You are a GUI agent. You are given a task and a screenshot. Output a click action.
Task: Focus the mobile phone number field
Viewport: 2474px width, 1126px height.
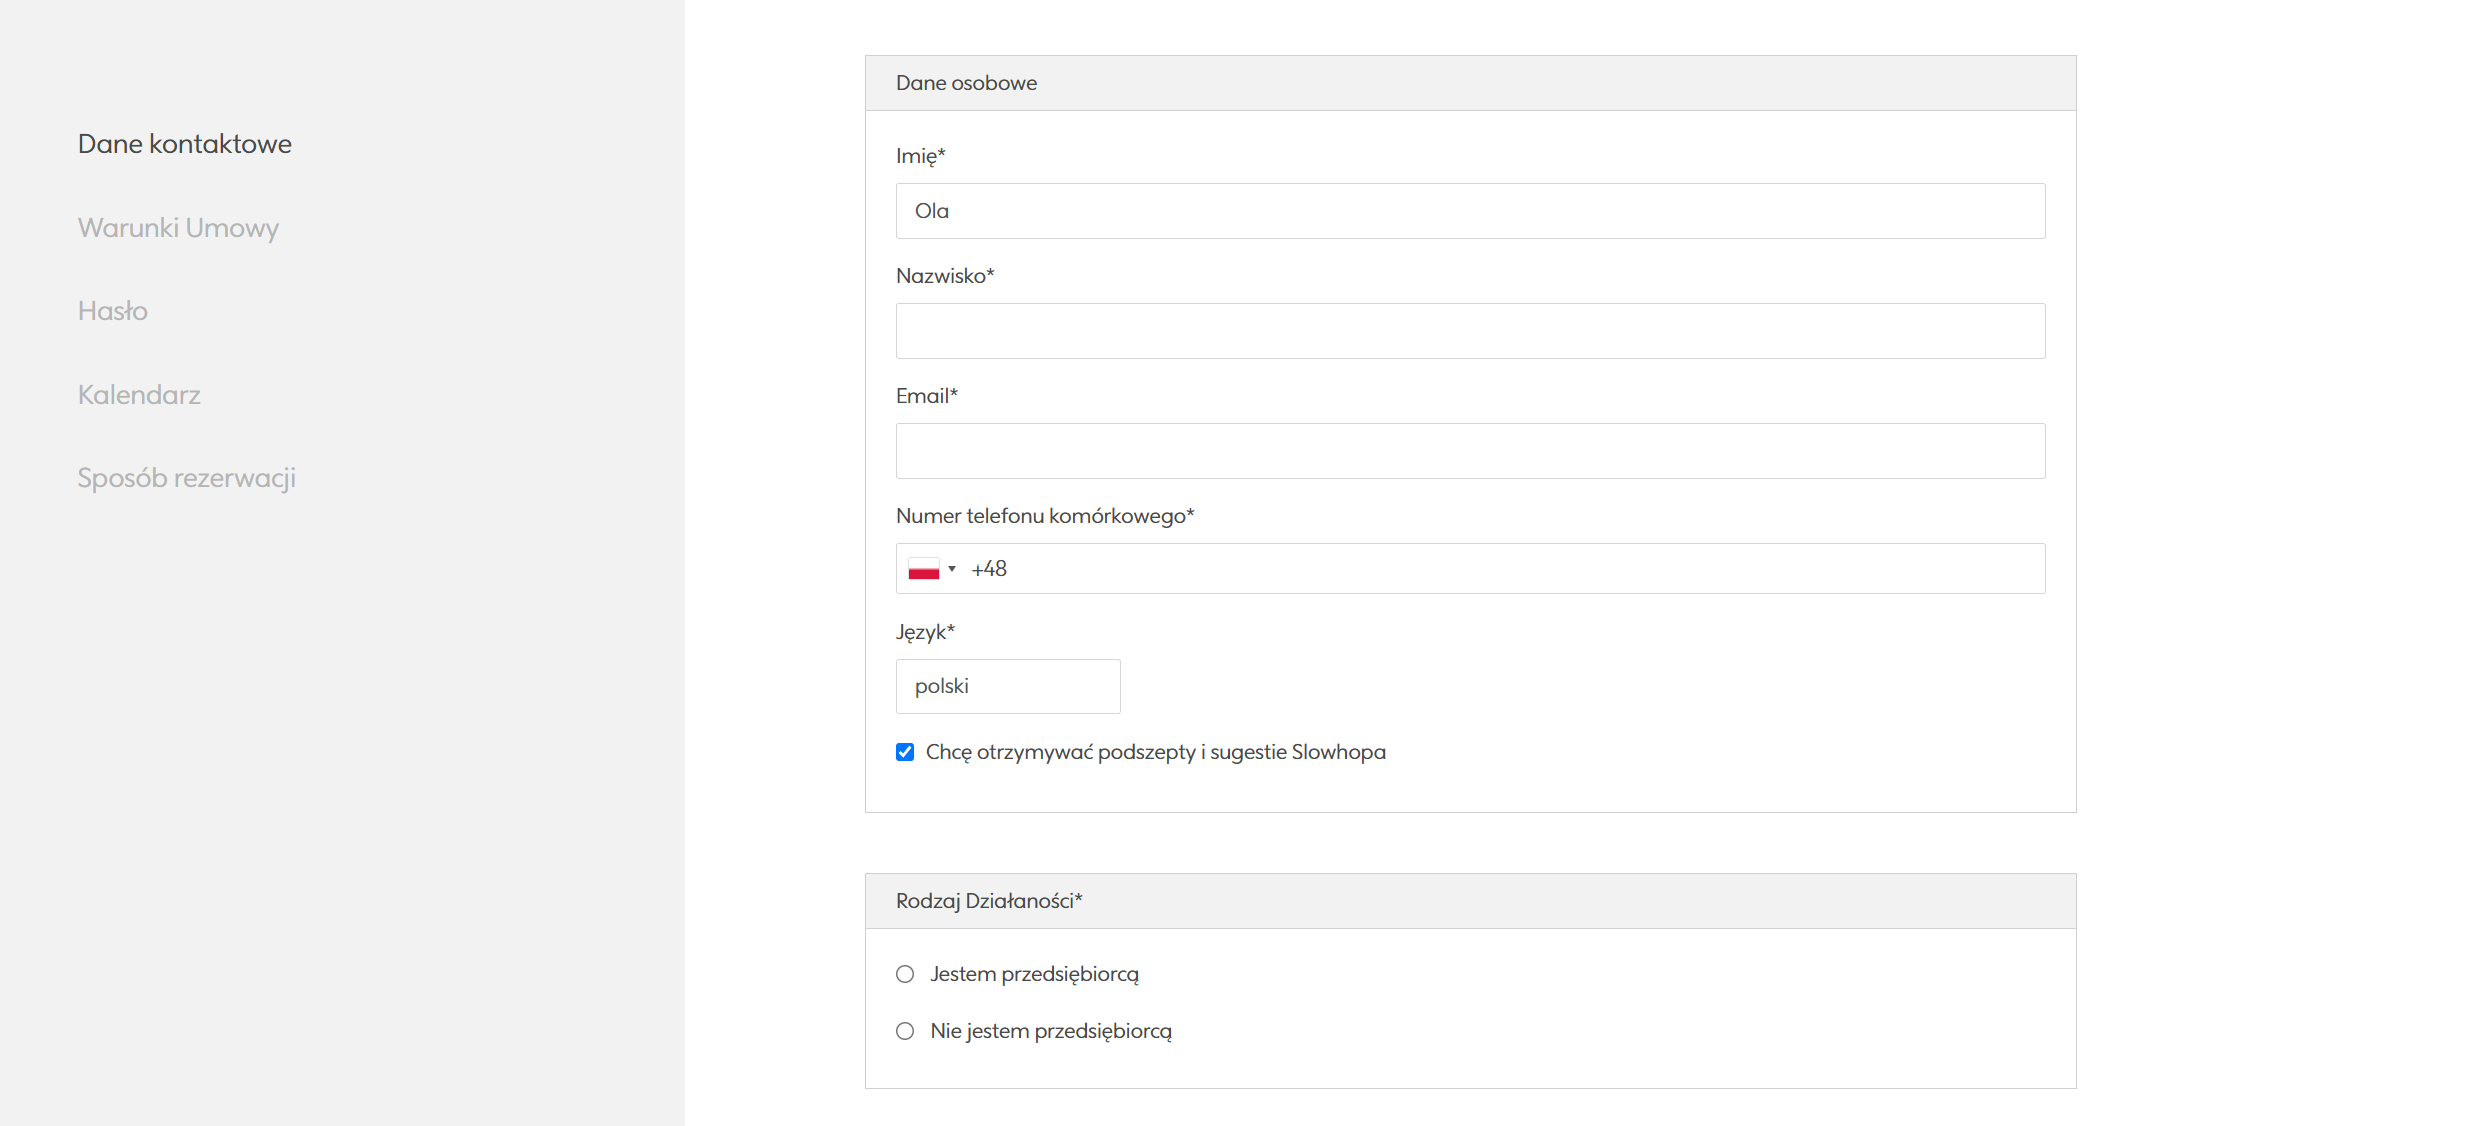[1500, 569]
